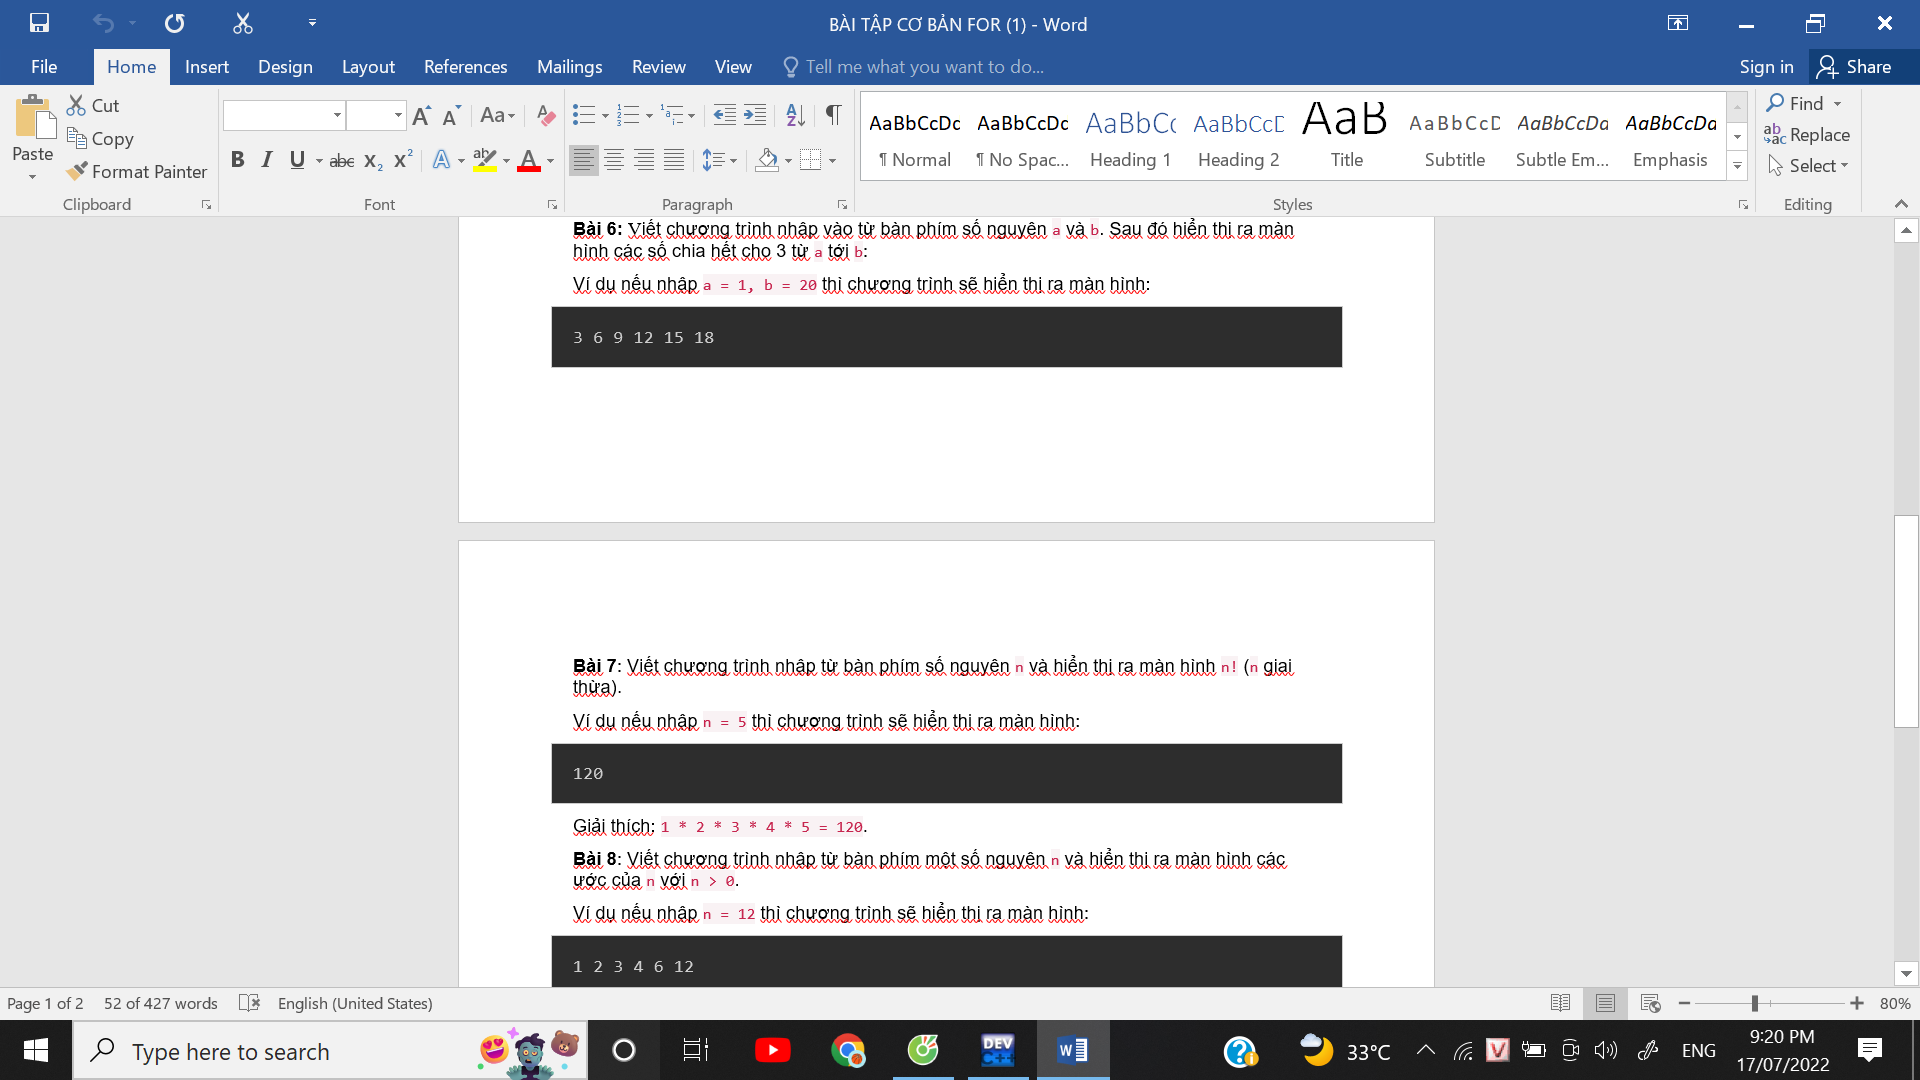The height and width of the screenshot is (1080, 1920).
Task: Open the font size dropdown
Action: (x=398, y=116)
